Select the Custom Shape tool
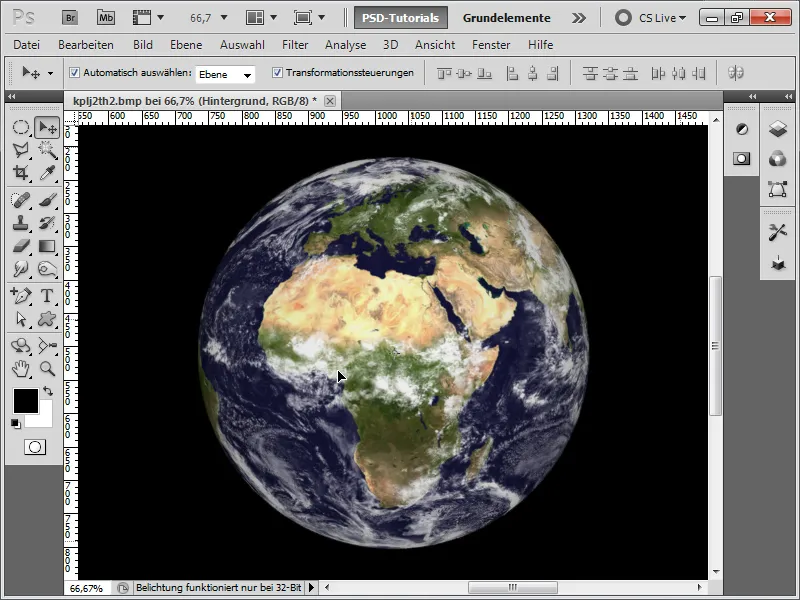The image size is (800, 600). 47,319
